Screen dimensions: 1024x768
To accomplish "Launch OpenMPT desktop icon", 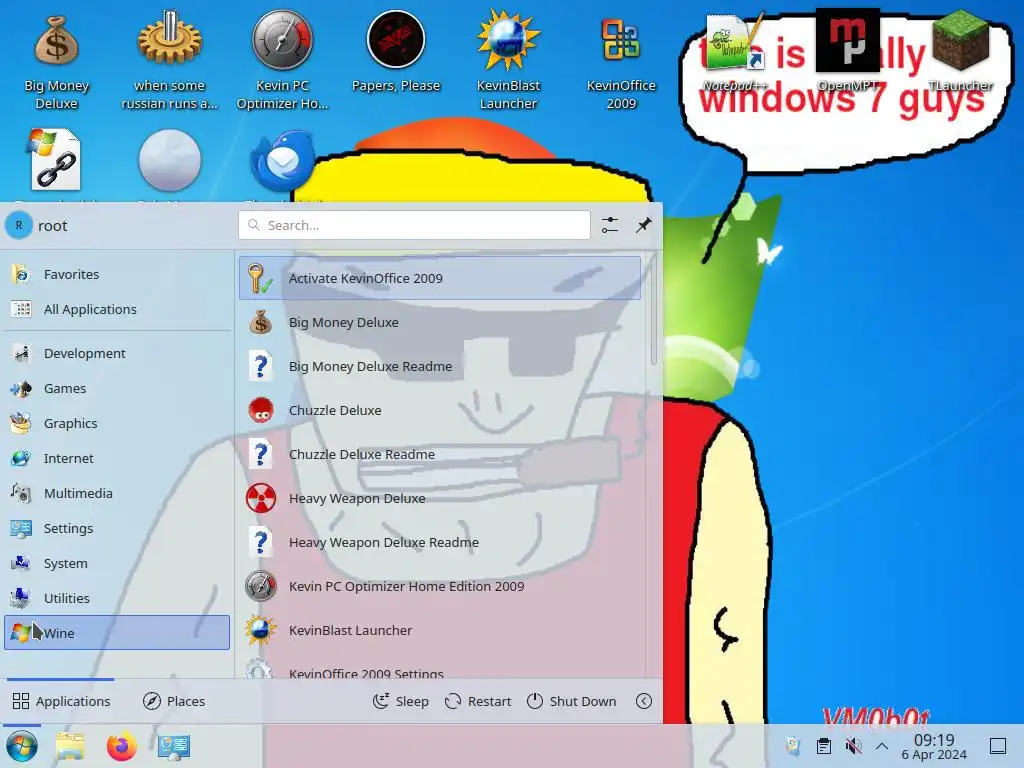I will (x=847, y=52).
